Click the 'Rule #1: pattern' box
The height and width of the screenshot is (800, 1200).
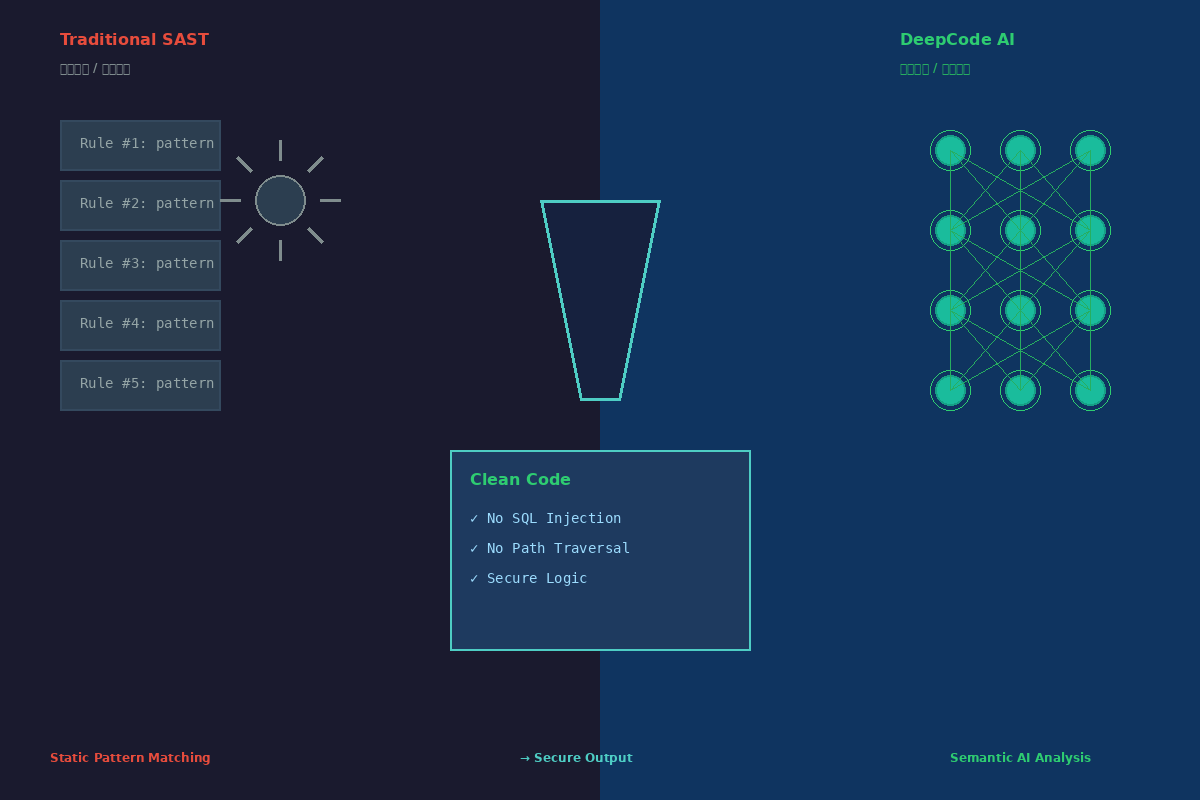click(140, 145)
